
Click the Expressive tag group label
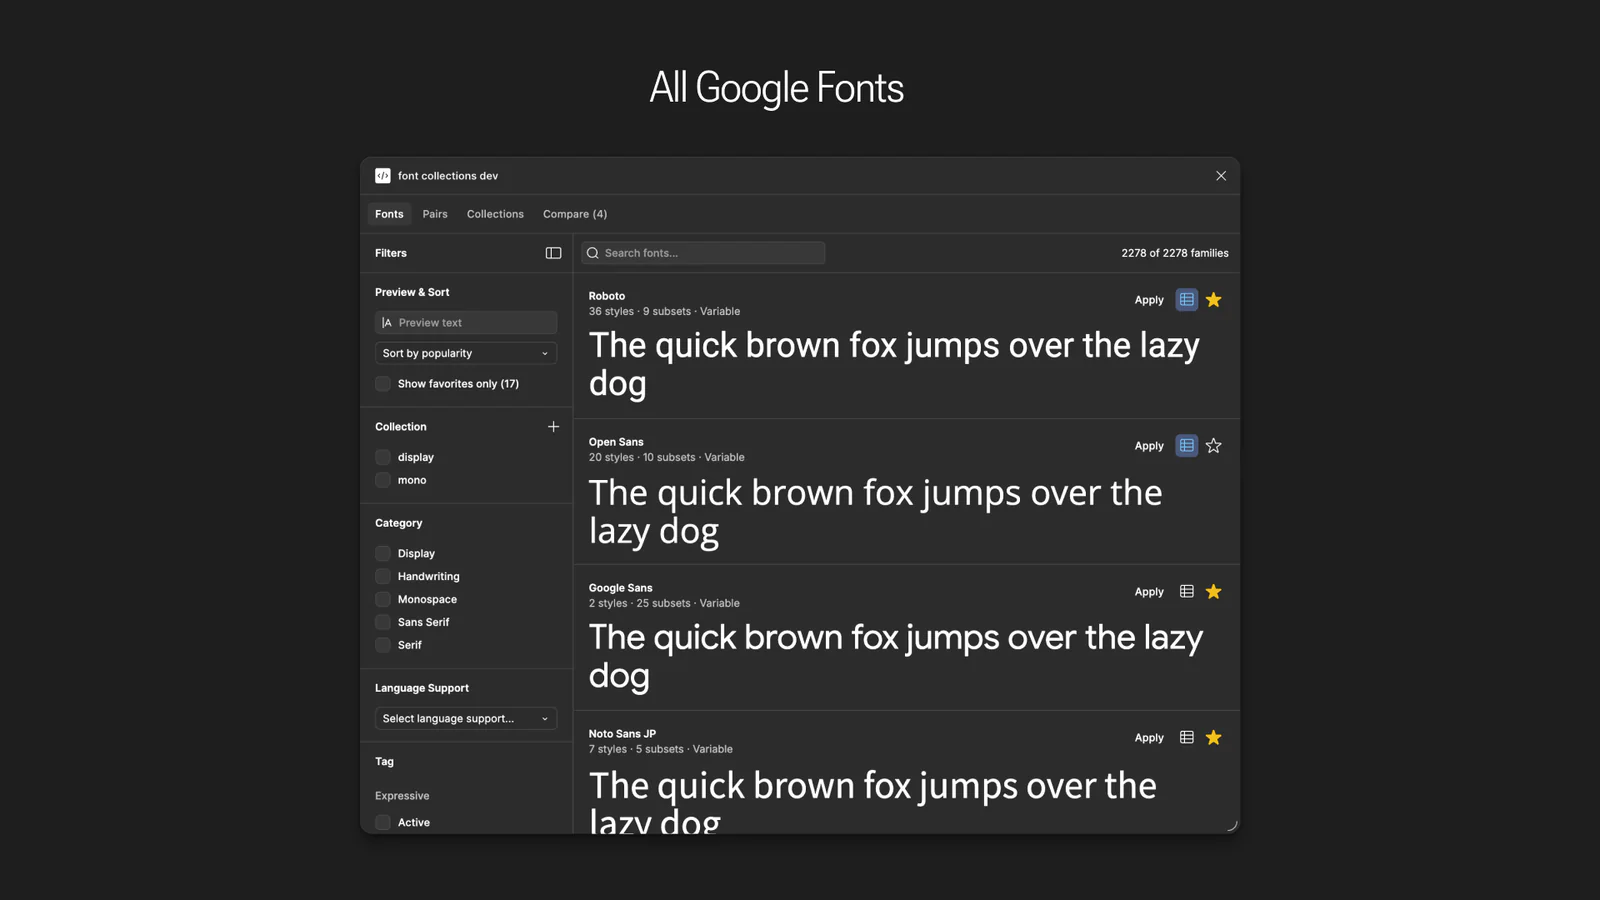click(402, 796)
